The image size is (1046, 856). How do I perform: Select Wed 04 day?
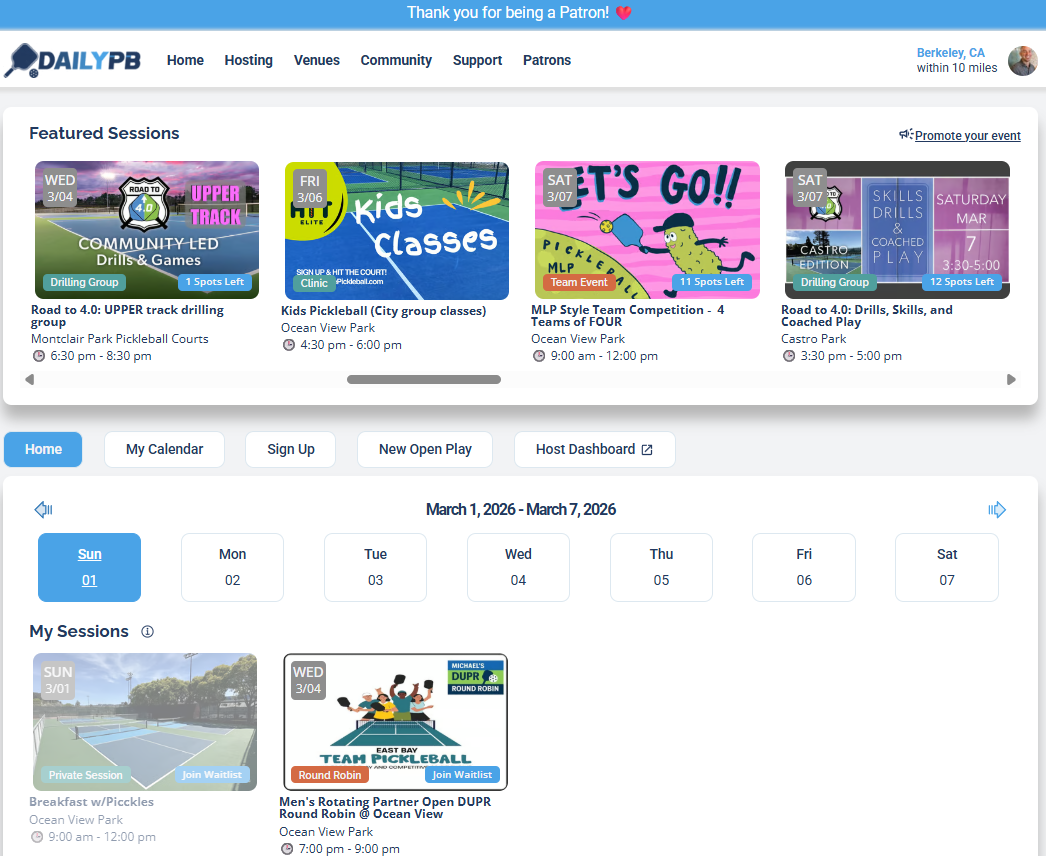pos(518,567)
